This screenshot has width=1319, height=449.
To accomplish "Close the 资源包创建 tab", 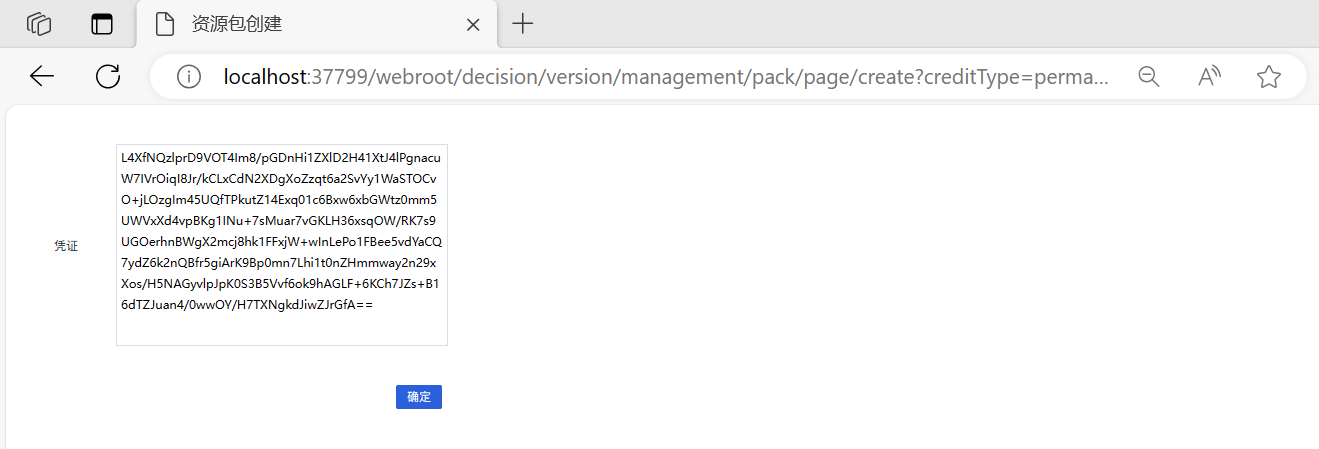I will [474, 25].
